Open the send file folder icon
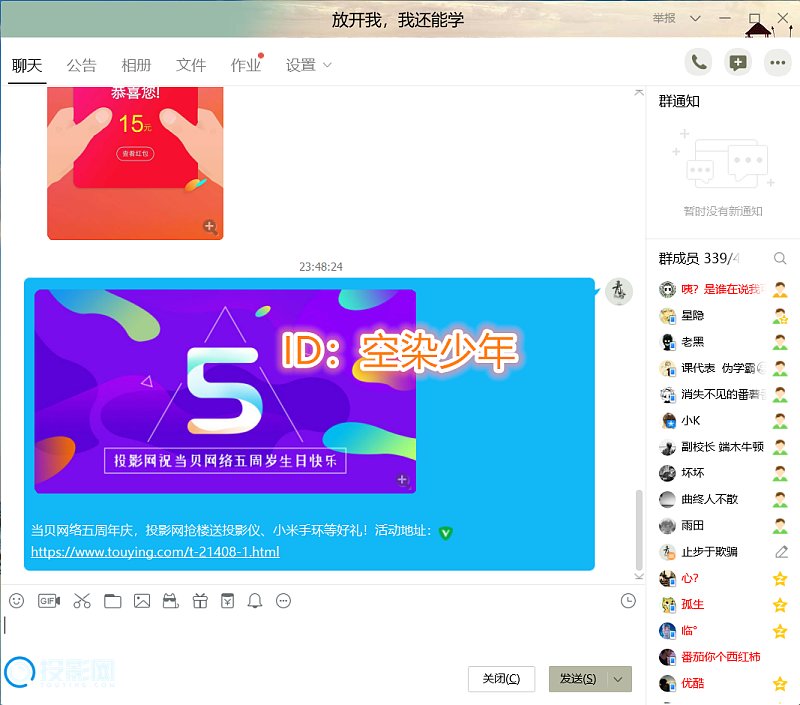Screen dimensions: 800x705 [112, 601]
